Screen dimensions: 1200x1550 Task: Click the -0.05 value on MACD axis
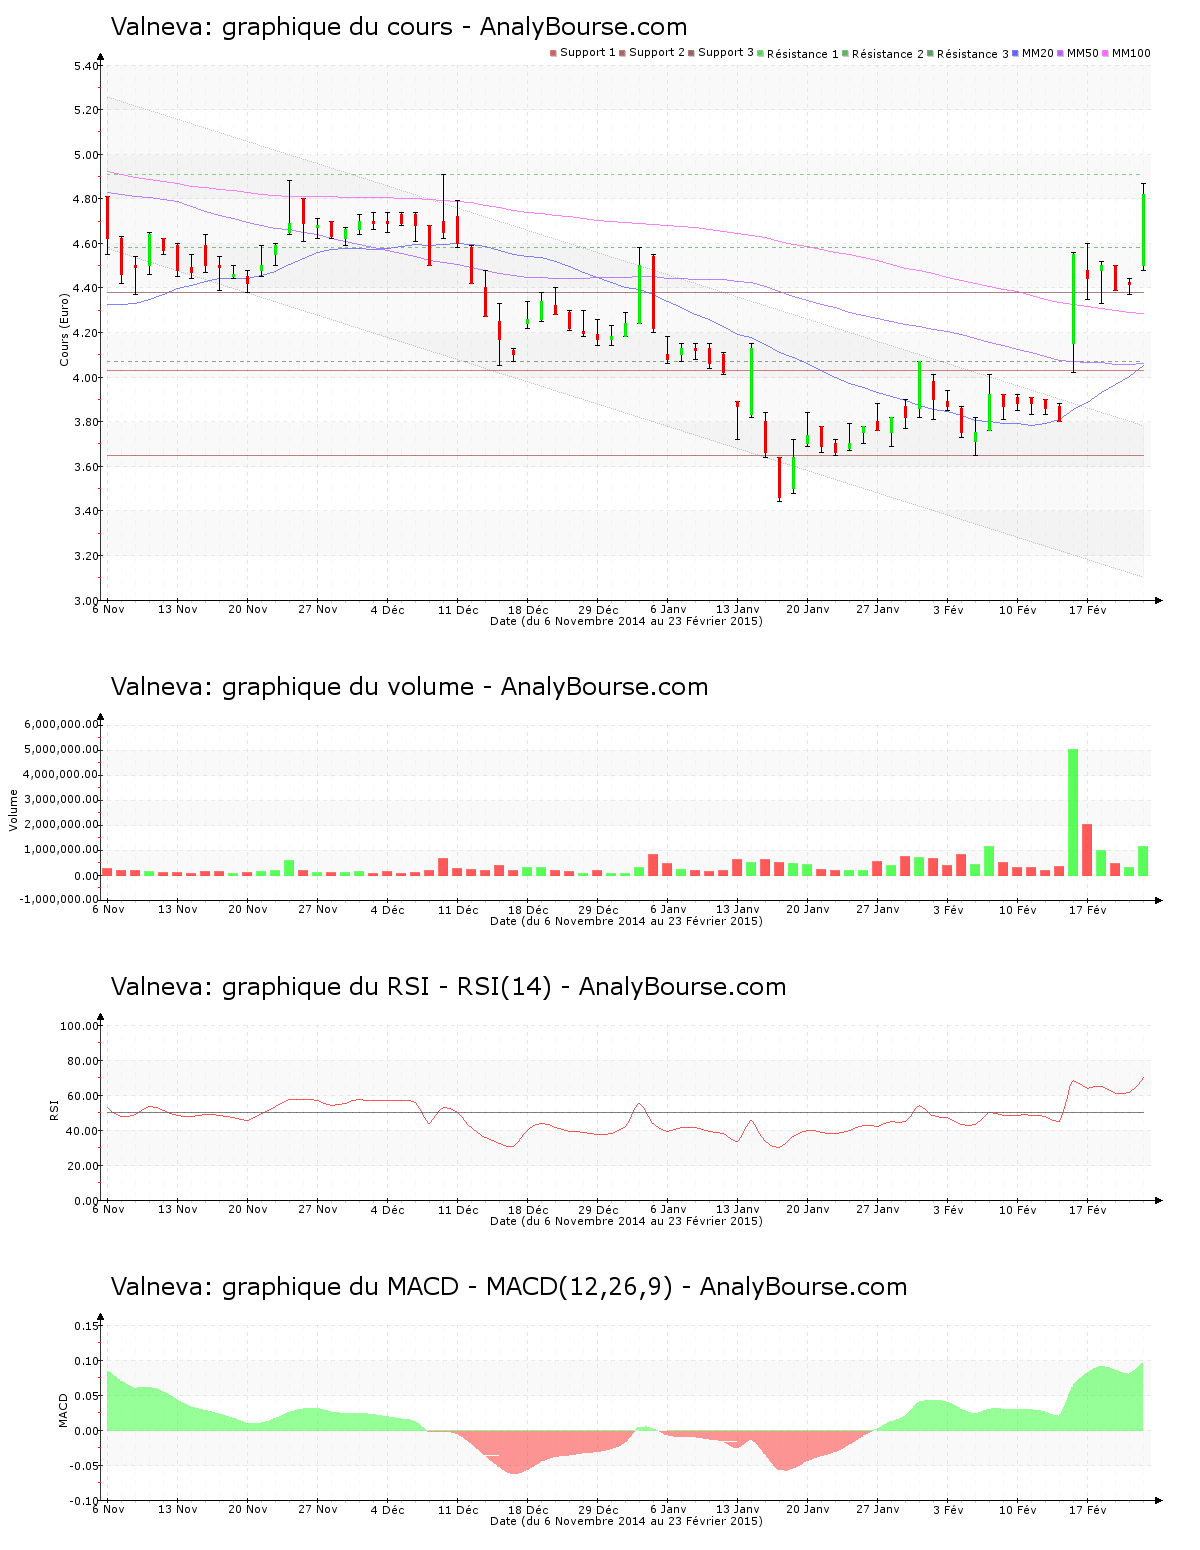84,1466
